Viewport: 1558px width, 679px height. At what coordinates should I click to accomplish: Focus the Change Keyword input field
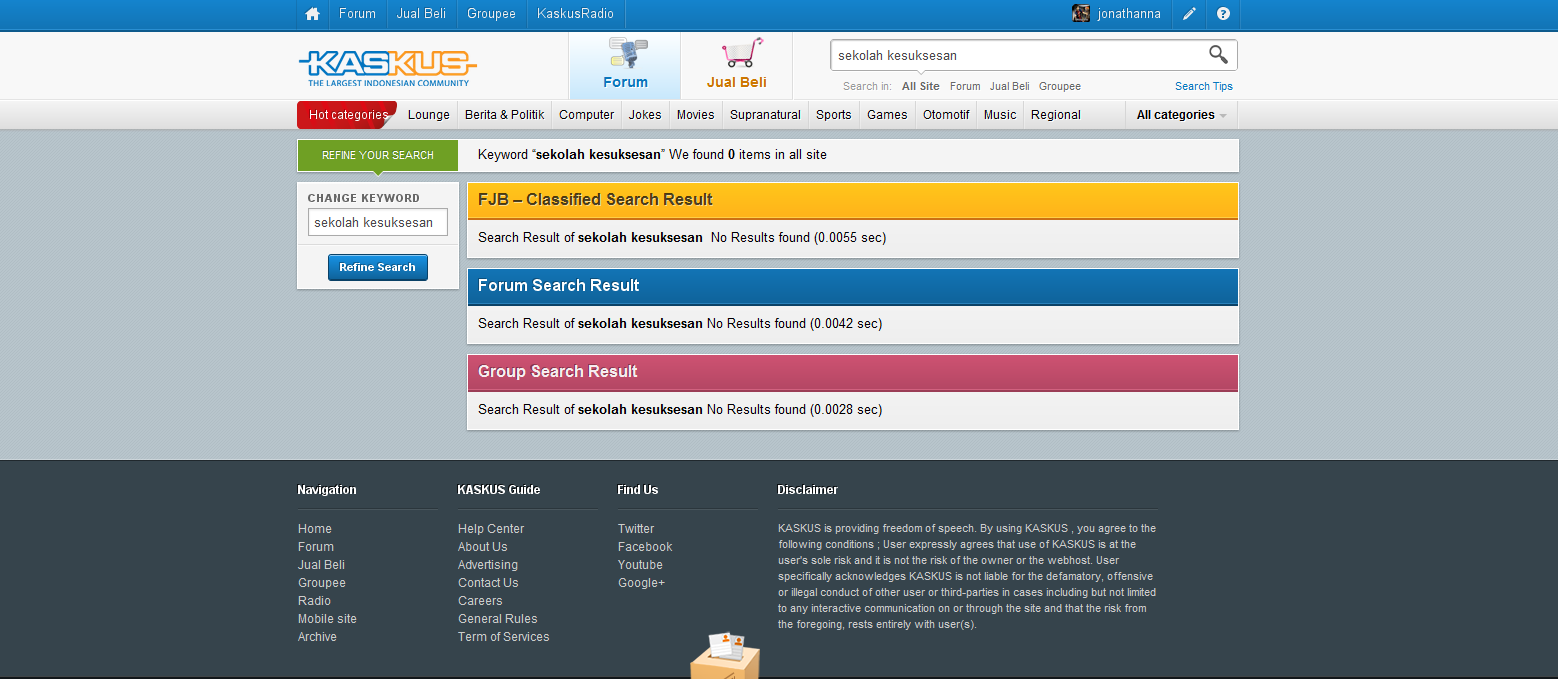(378, 222)
